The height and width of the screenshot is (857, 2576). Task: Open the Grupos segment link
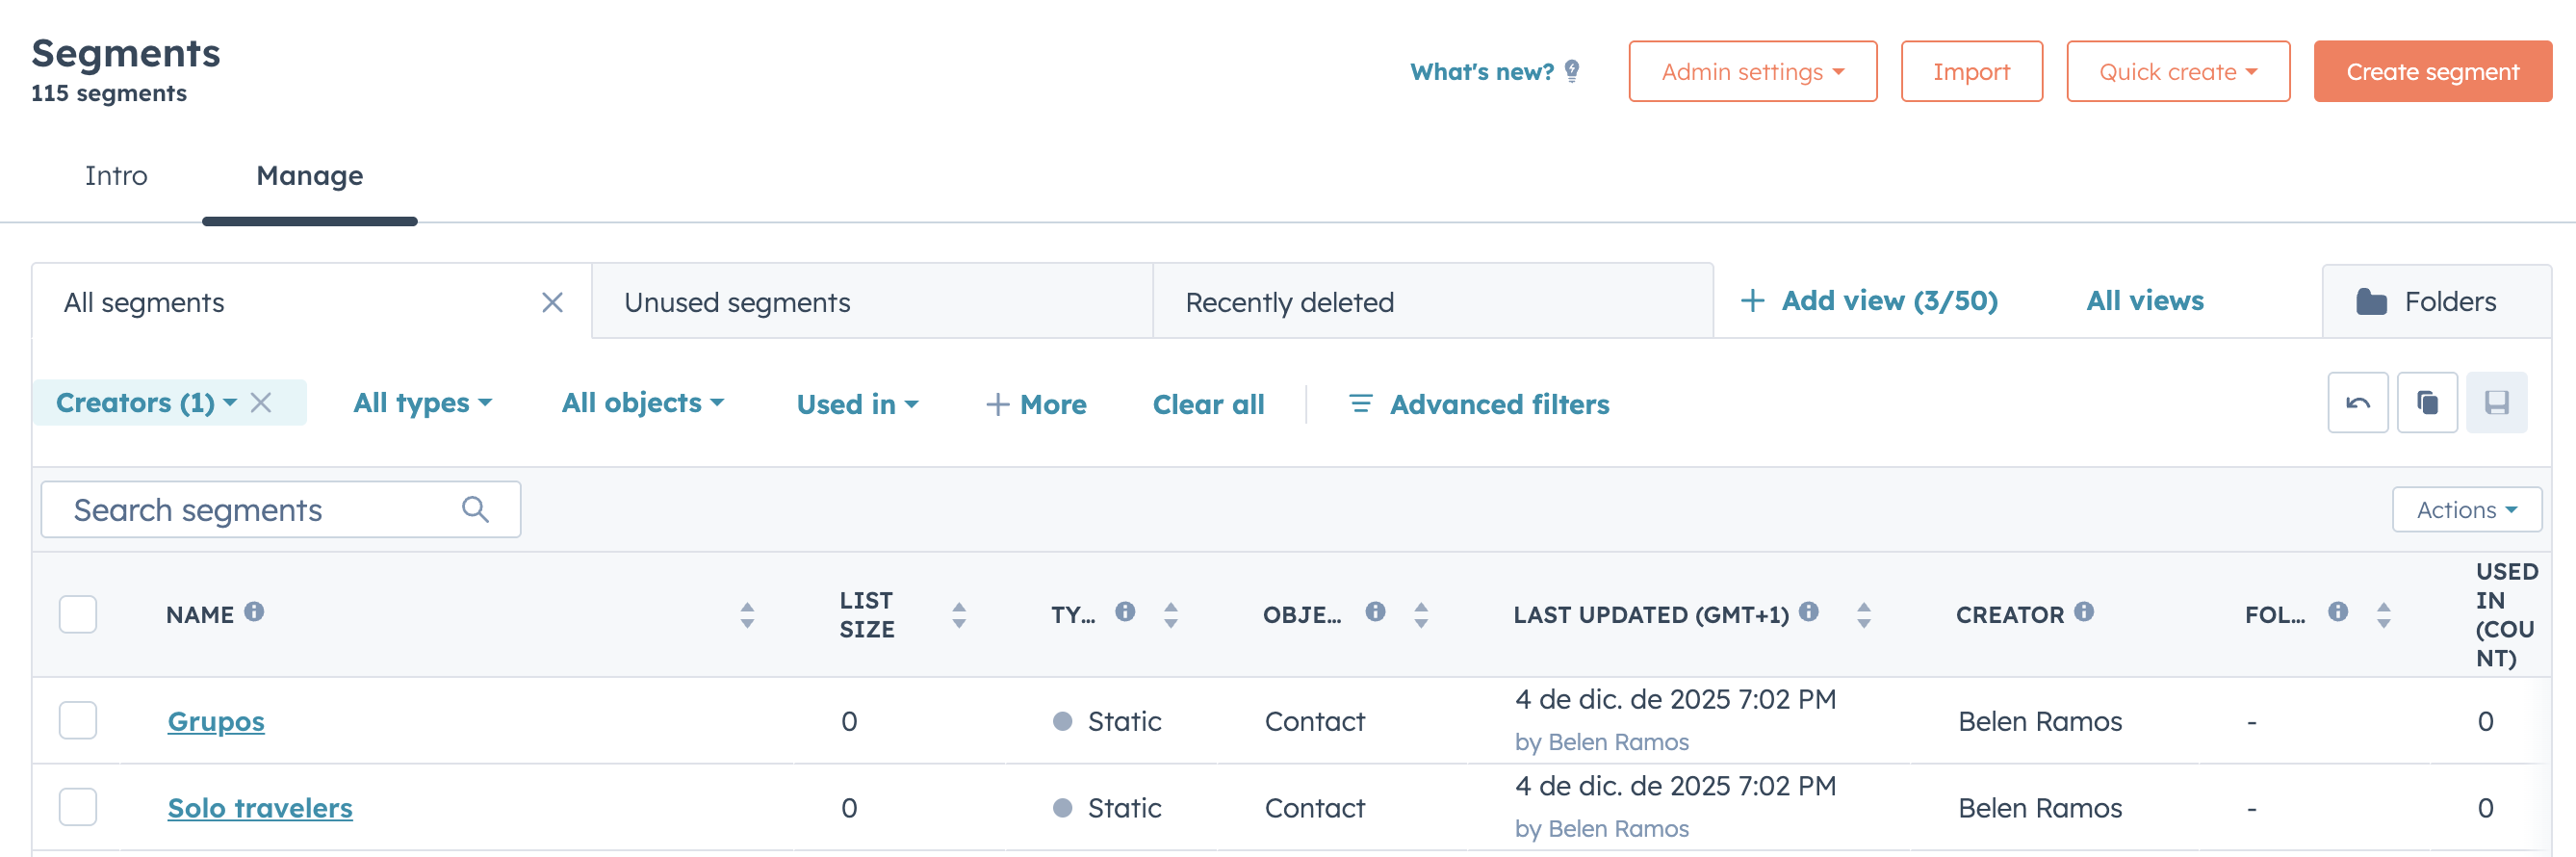click(x=216, y=721)
